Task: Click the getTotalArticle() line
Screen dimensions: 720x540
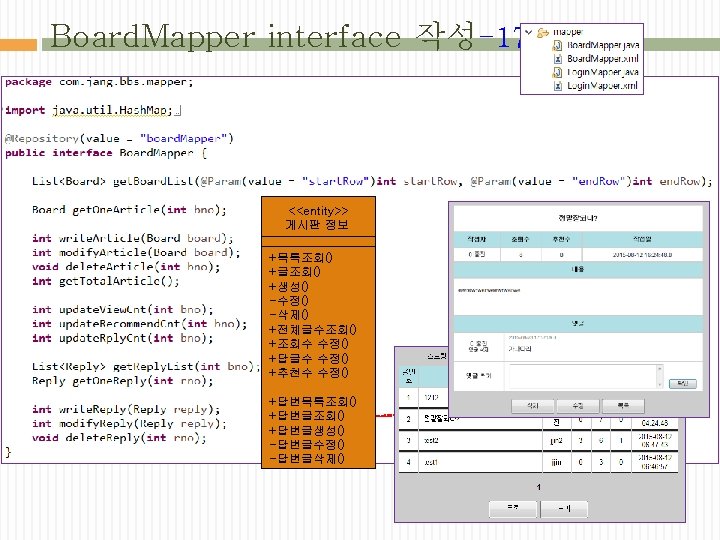Action: tap(106, 281)
